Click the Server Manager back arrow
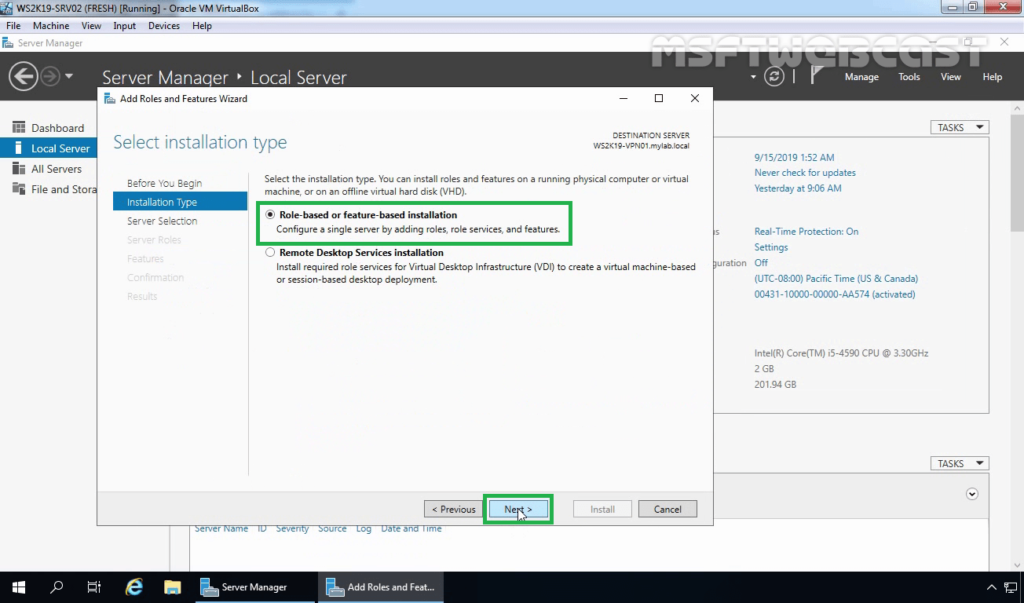 [23, 76]
